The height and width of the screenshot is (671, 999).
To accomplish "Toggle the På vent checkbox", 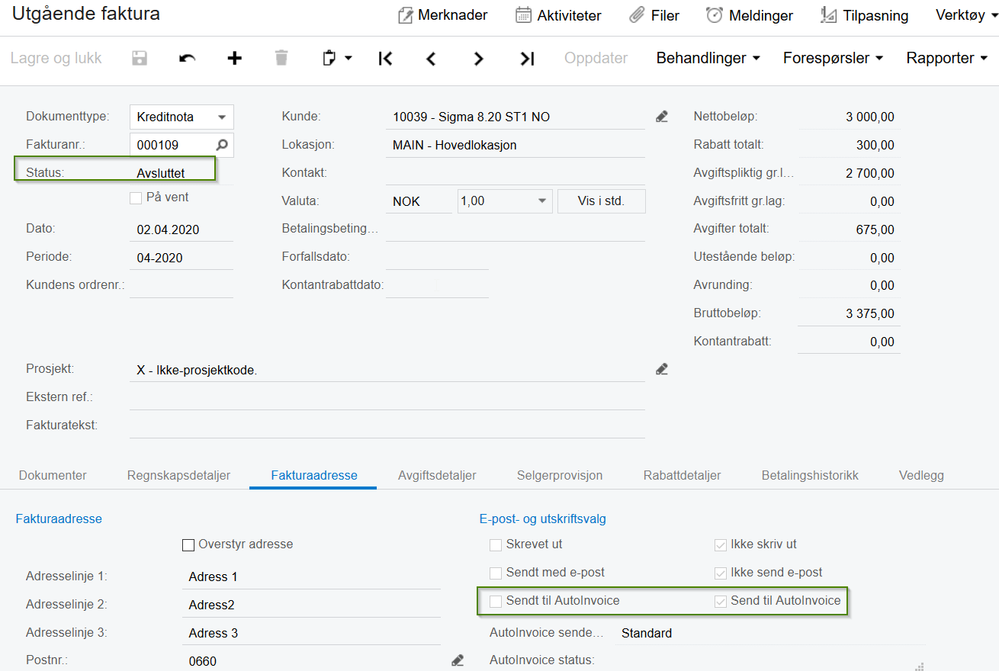I will [x=136, y=198].
